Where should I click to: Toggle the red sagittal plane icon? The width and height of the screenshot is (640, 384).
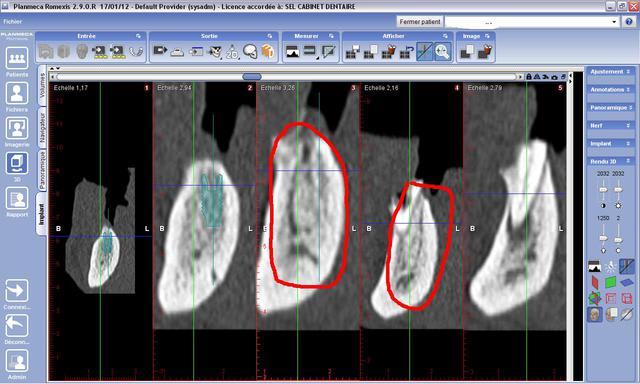[x=595, y=282]
